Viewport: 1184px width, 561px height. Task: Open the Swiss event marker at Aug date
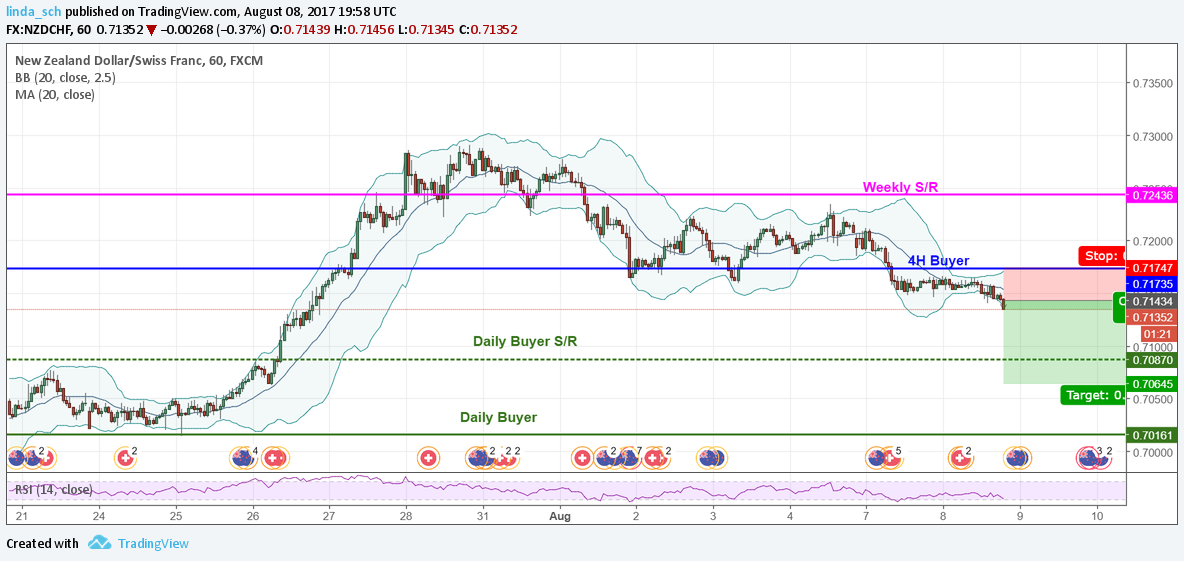point(581,457)
